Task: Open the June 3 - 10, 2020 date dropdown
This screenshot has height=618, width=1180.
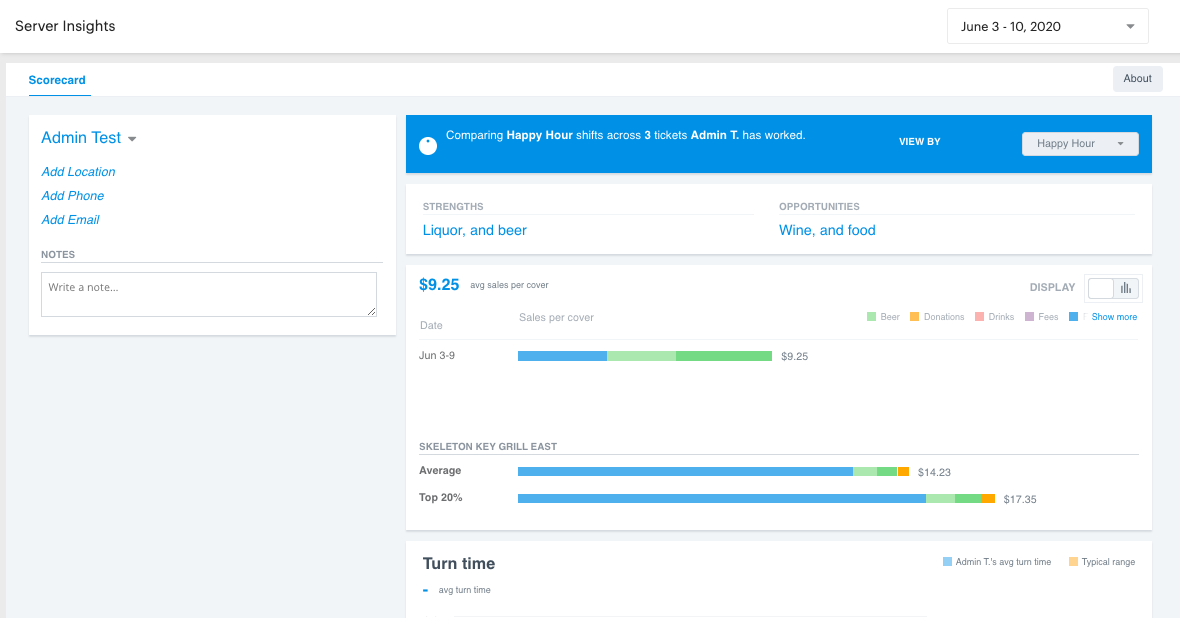Action: coord(1047,25)
